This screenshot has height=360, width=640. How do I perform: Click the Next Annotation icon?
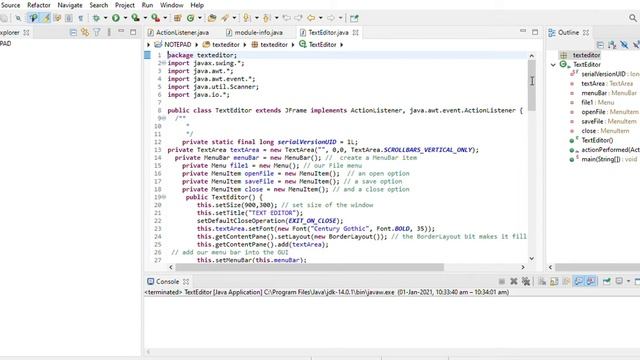pyautogui.click(x=247, y=18)
